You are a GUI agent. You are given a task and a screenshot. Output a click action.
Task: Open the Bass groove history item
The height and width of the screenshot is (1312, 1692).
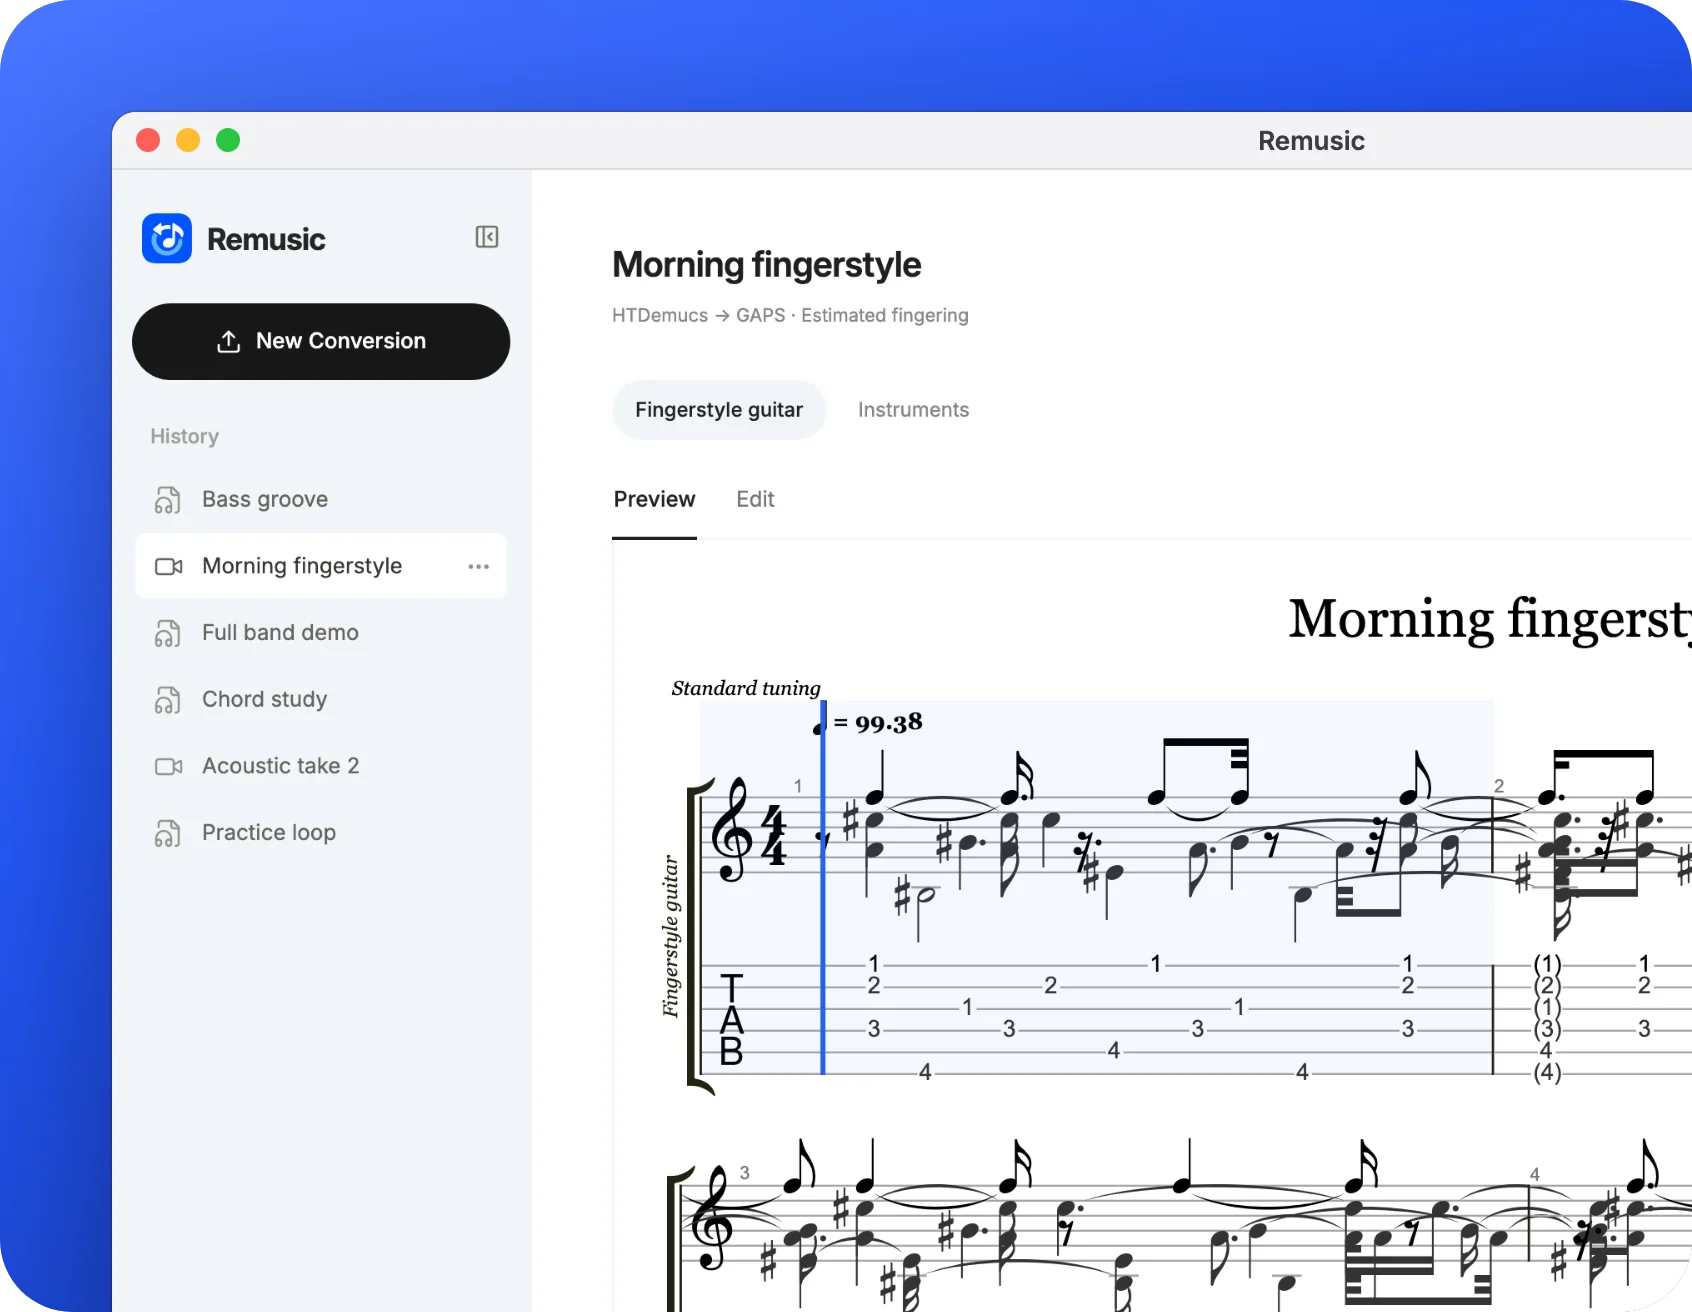(321, 499)
